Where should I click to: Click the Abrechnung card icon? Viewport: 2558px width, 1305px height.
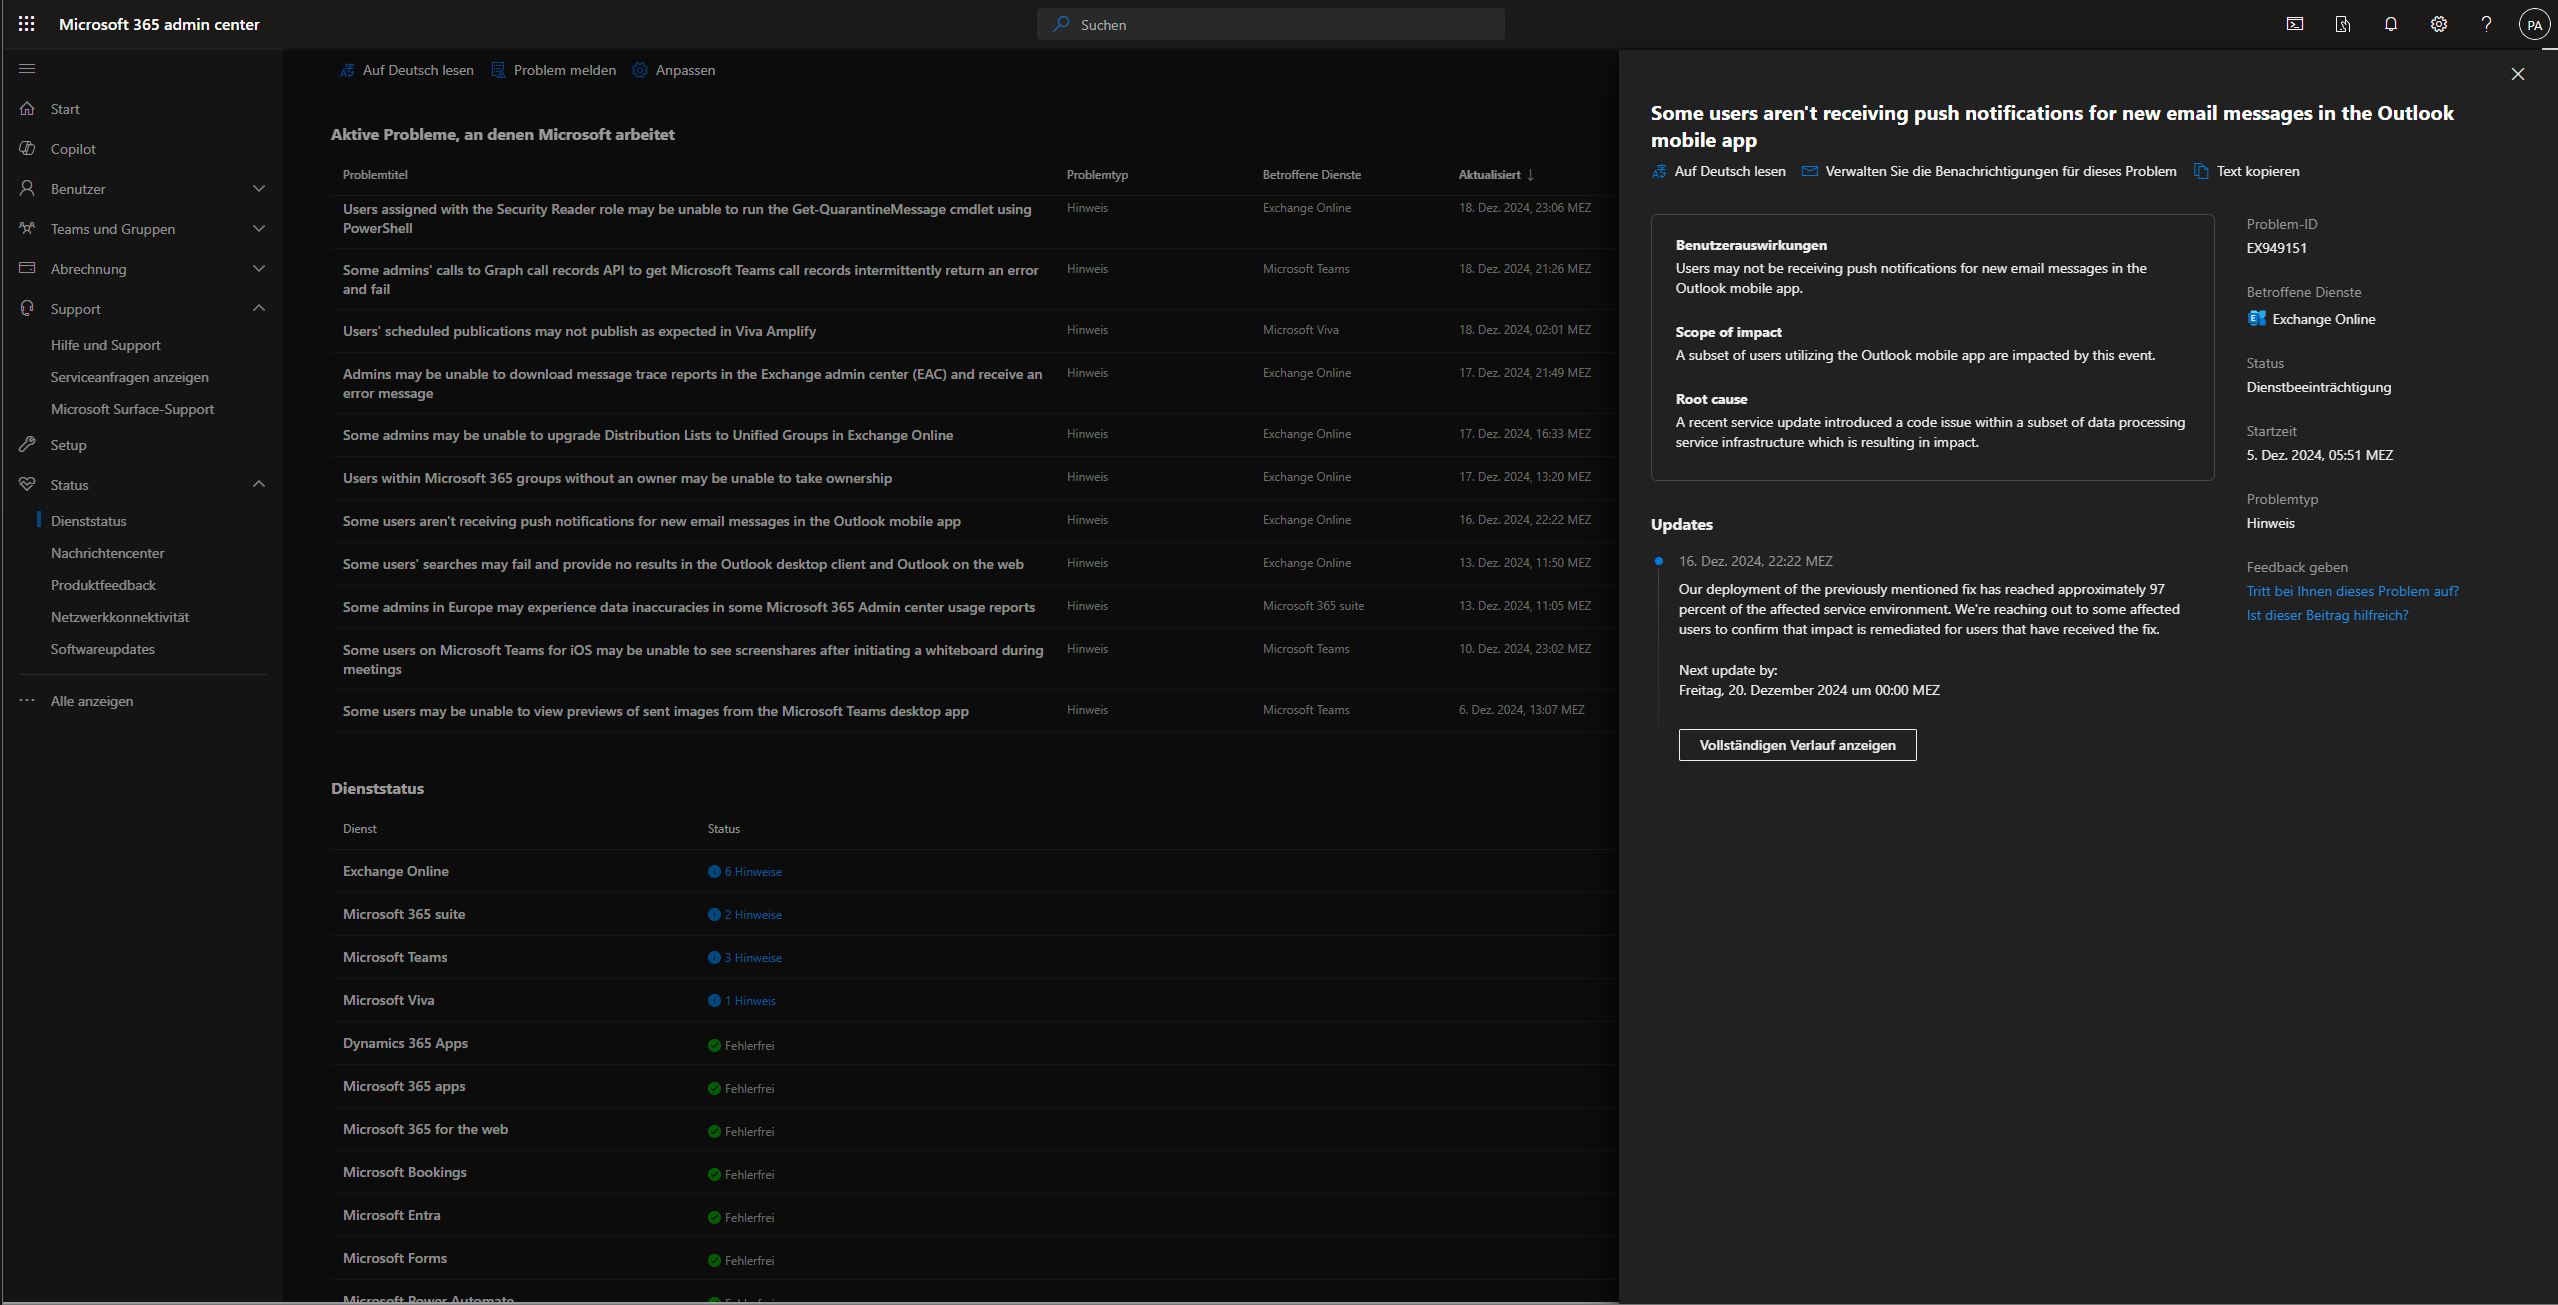(x=27, y=269)
